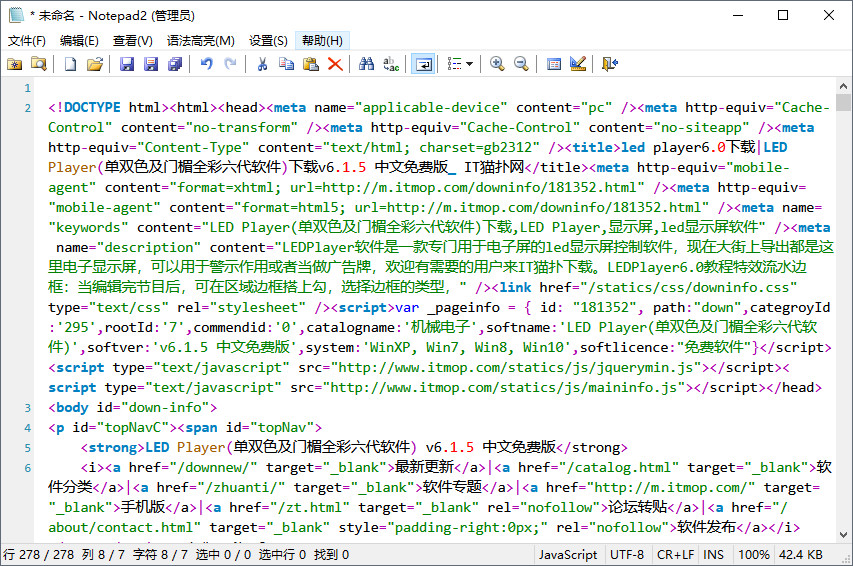The width and height of the screenshot is (853, 566).
Task: Click the red X delete icon
Action: 335,64
